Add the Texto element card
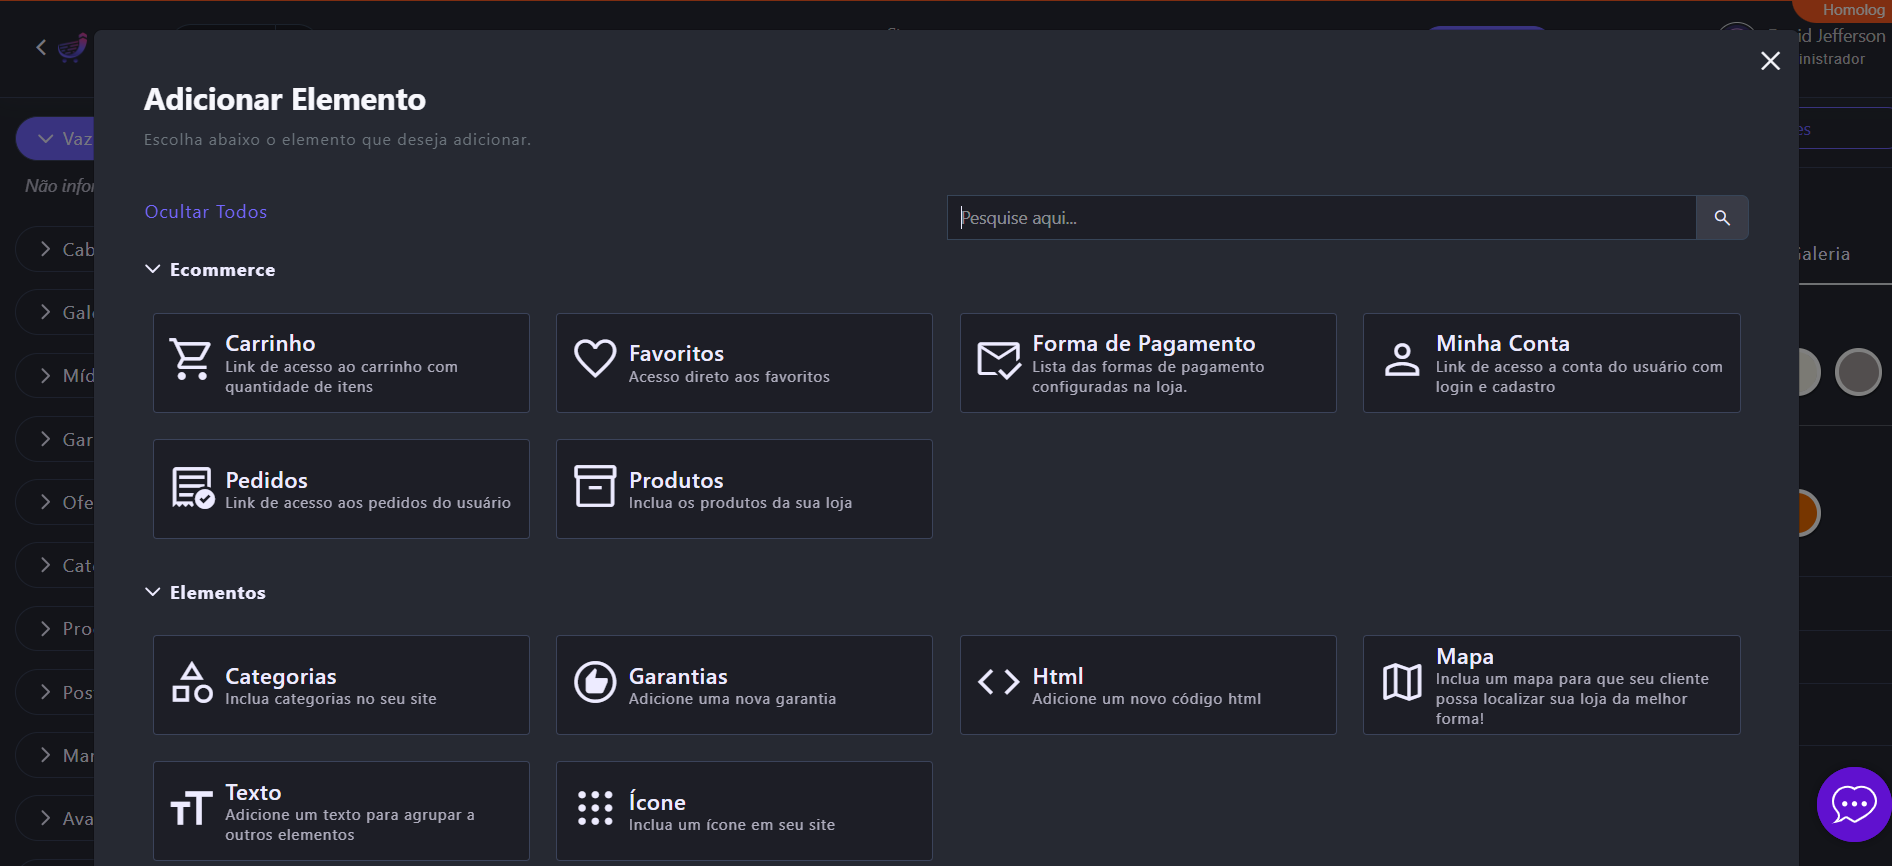Viewport: 1892px width, 866px height. tap(341, 811)
